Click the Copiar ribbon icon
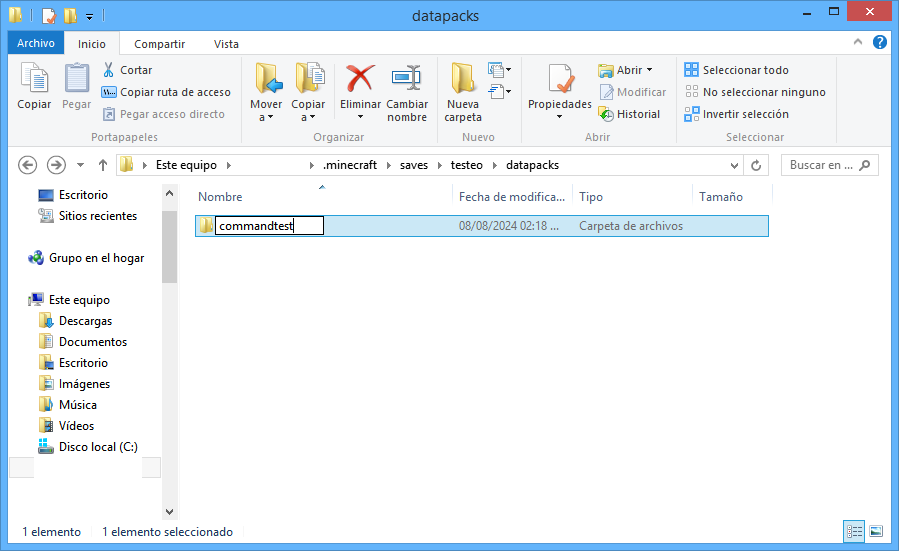Image resolution: width=899 pixels, height=551 pixels. (34, 79)
